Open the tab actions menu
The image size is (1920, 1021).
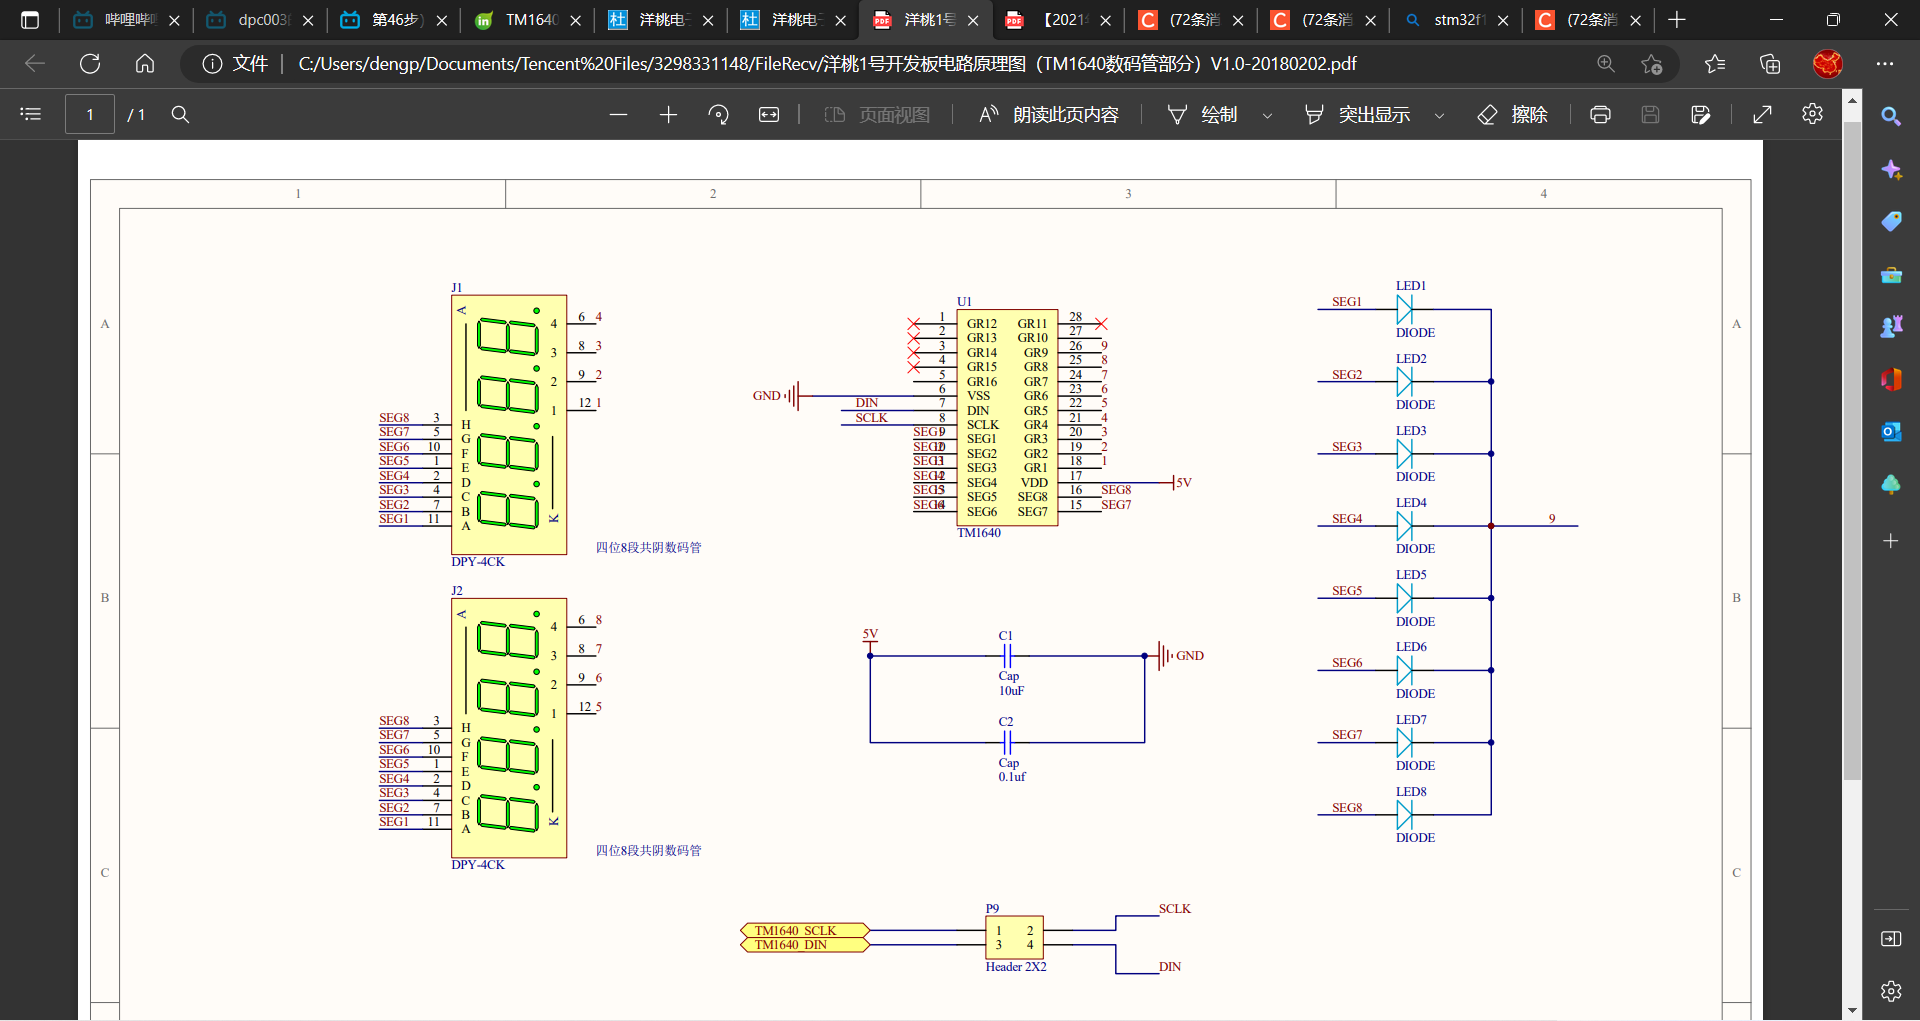(x=29, y=19)
